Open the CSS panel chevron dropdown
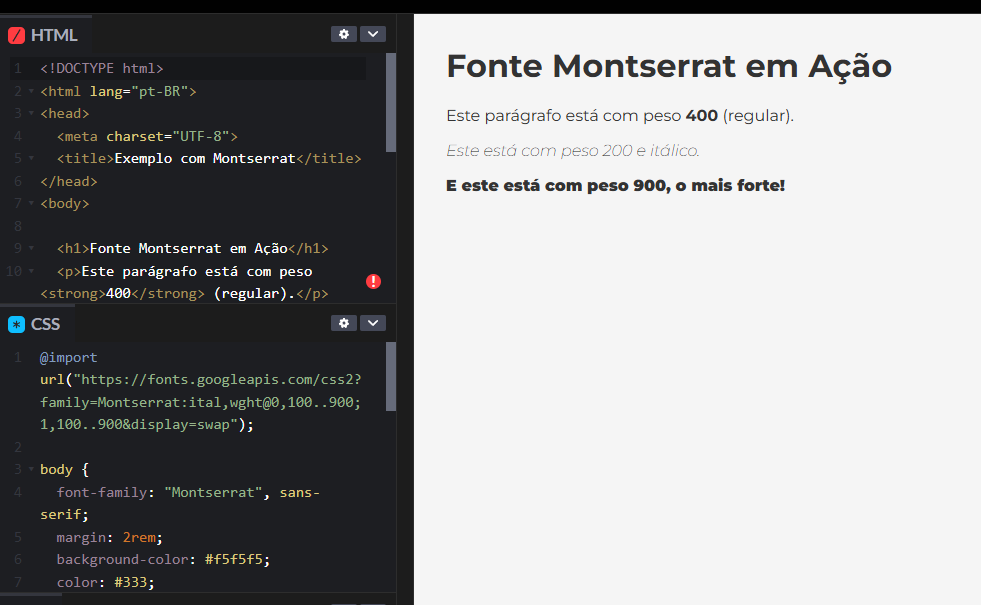 [x=373, y=323]
